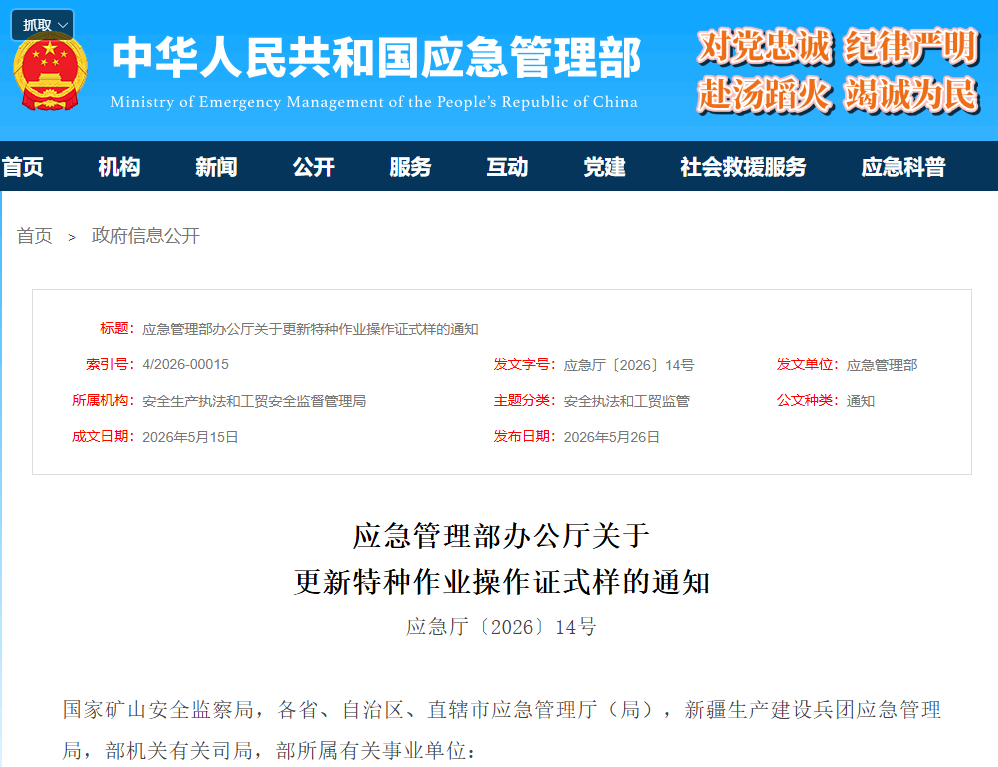Click the 政府信息公开 breadcrumb link
Image resolution: width=998 pixels, height=767 pixels.
(146, 236)
